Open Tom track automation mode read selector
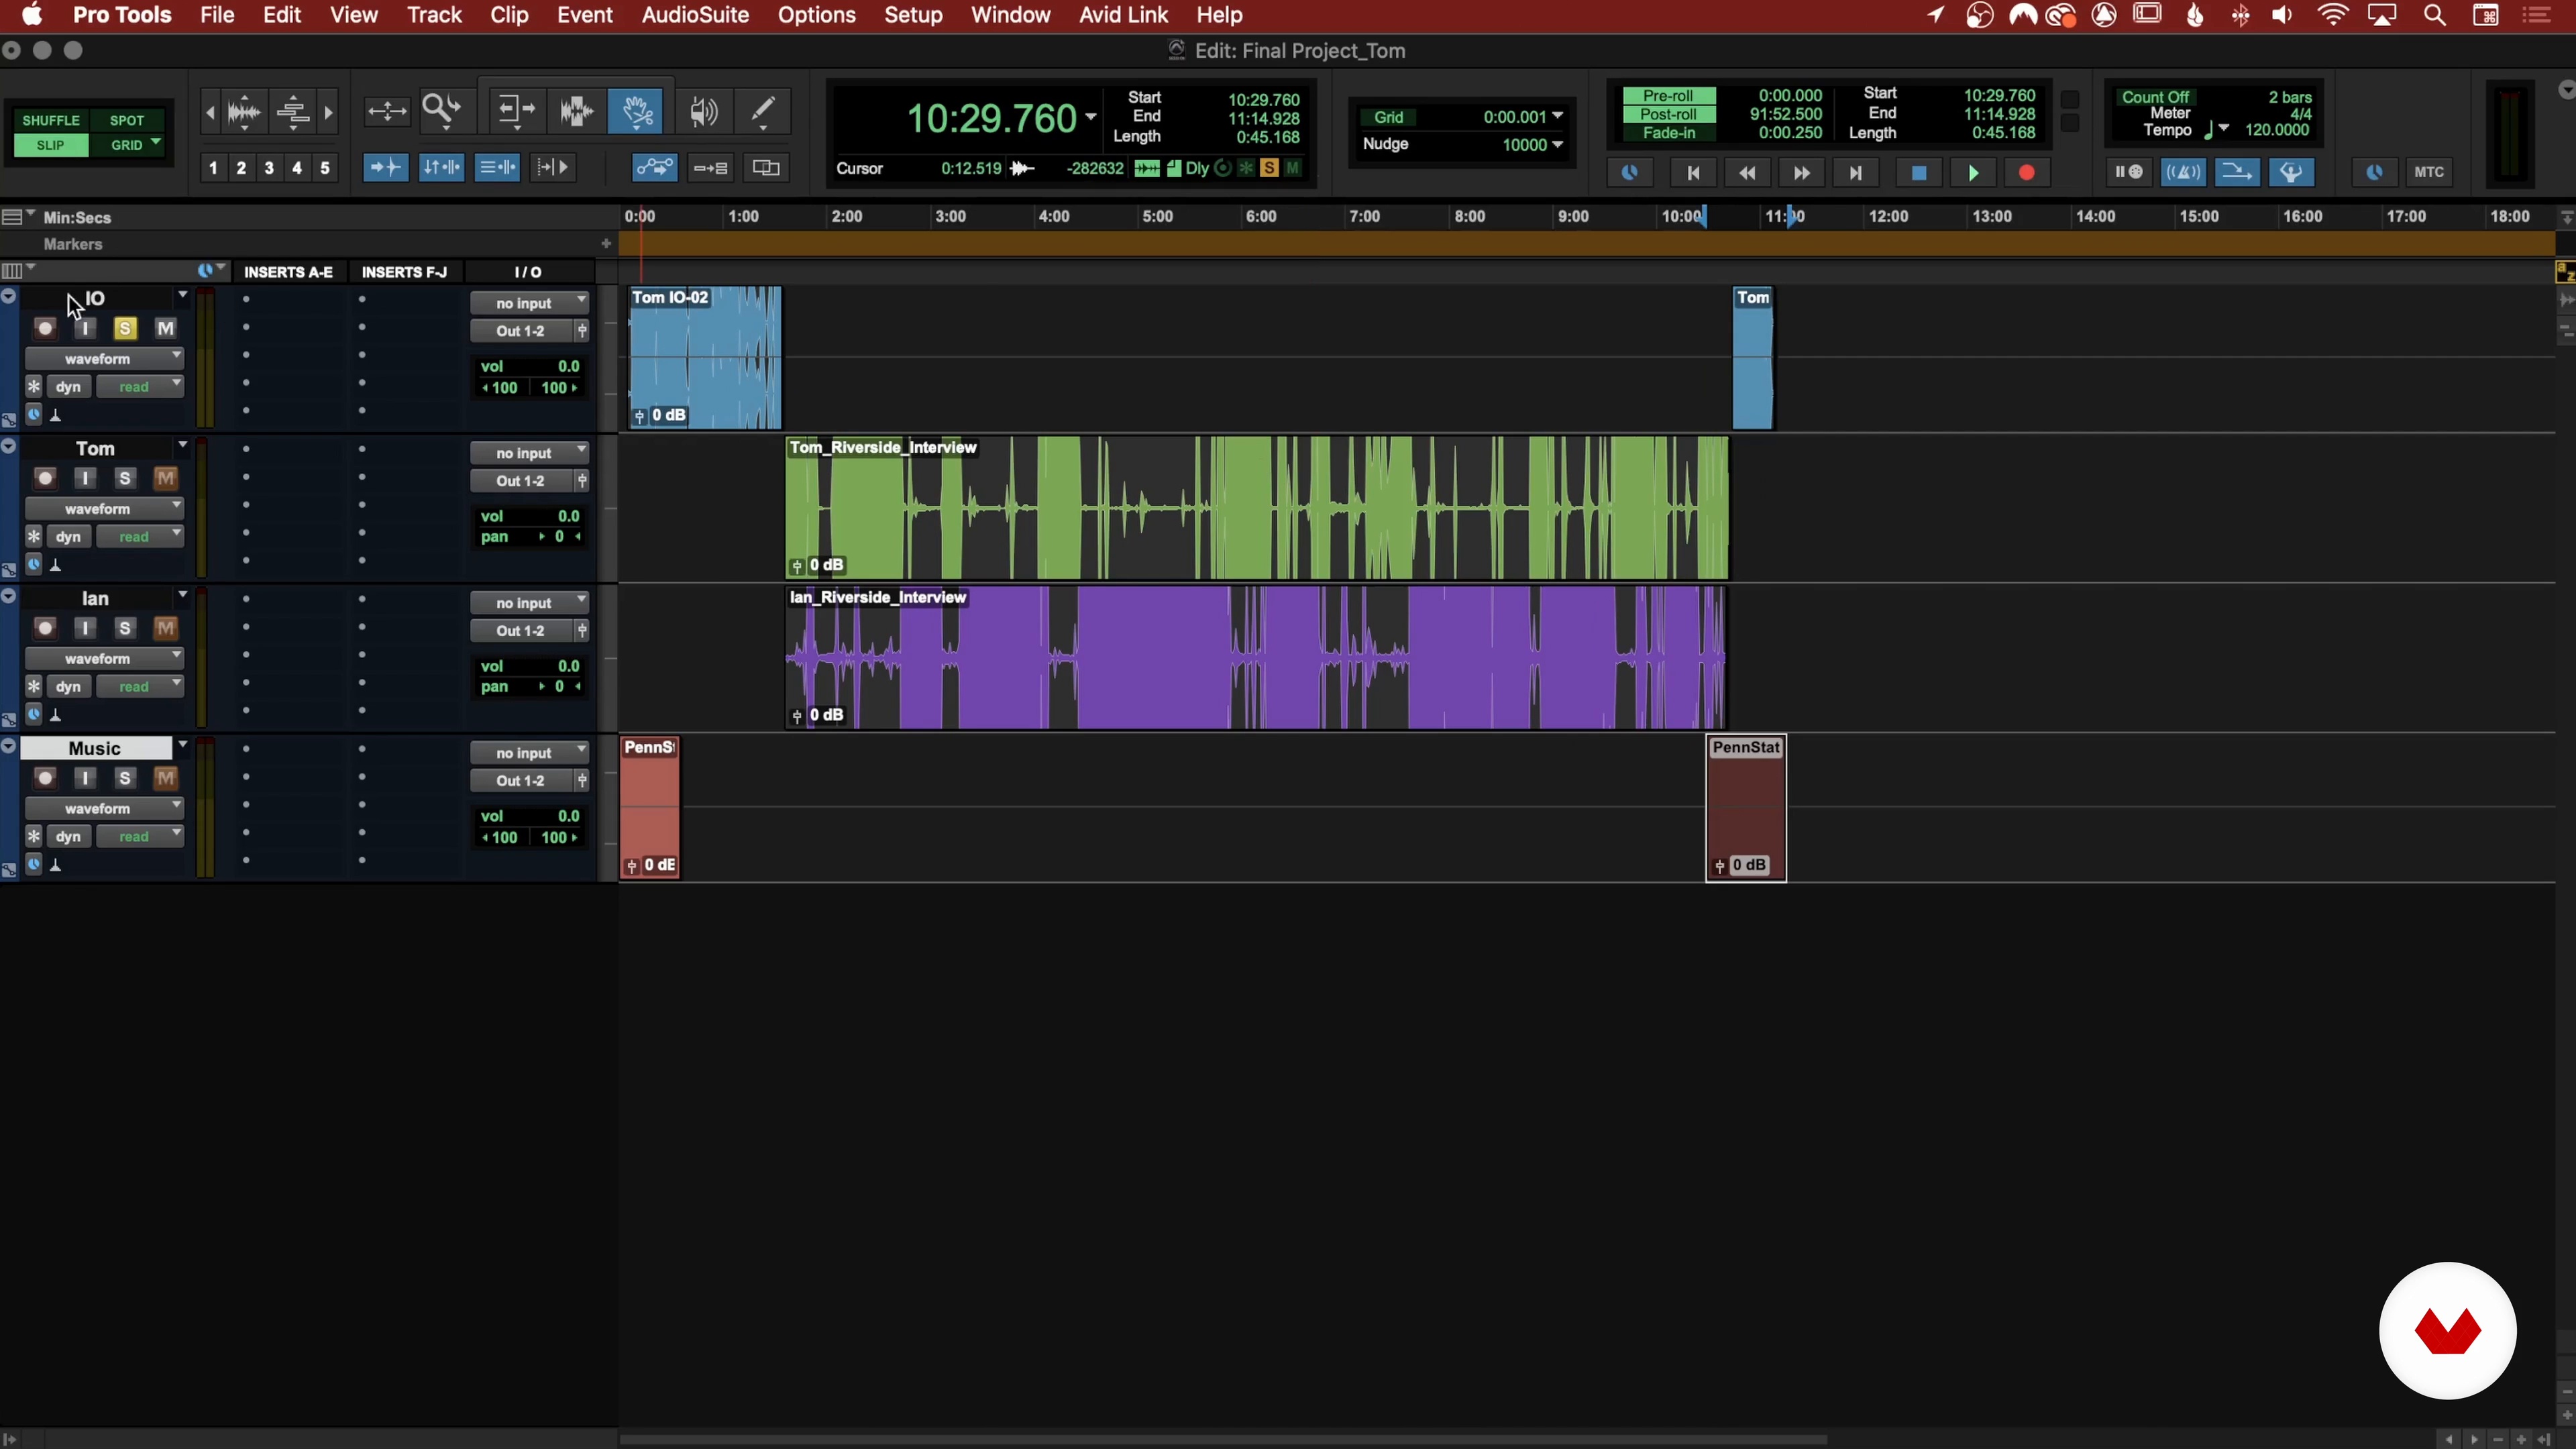 pyautogui.click(x=141, y=537)
